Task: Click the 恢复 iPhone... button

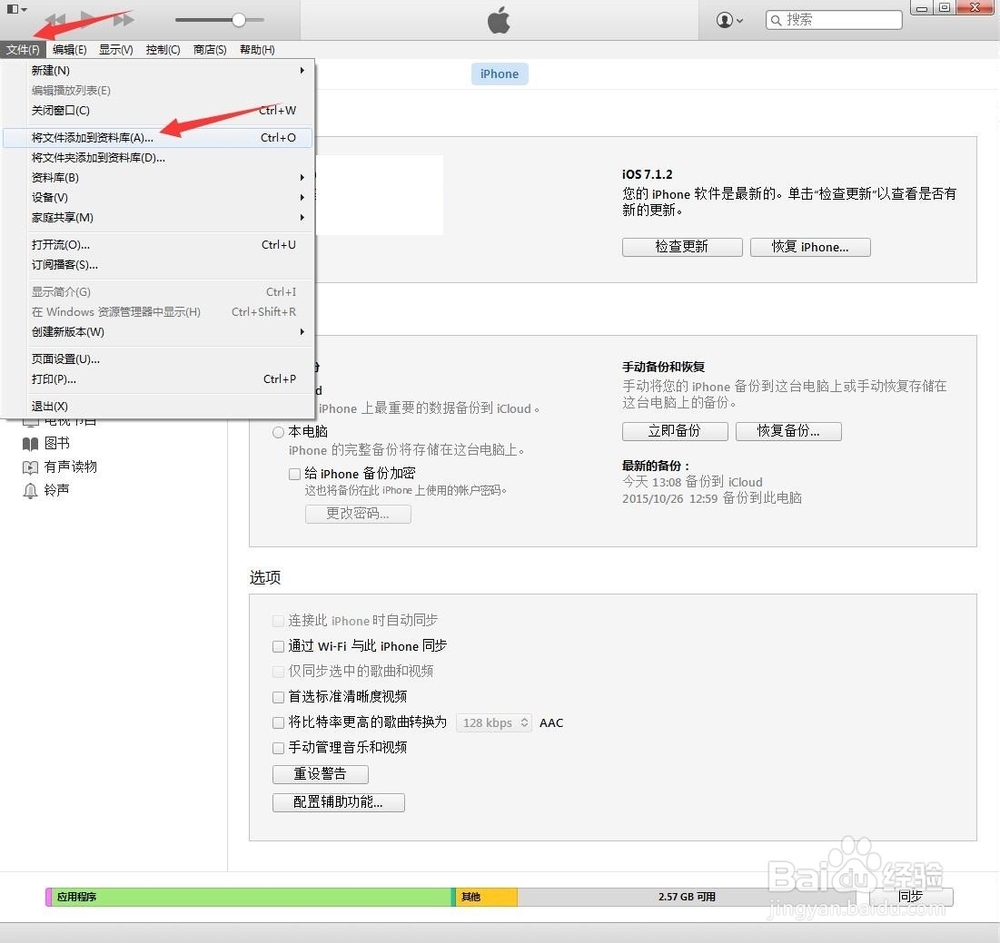Action: 810,247
